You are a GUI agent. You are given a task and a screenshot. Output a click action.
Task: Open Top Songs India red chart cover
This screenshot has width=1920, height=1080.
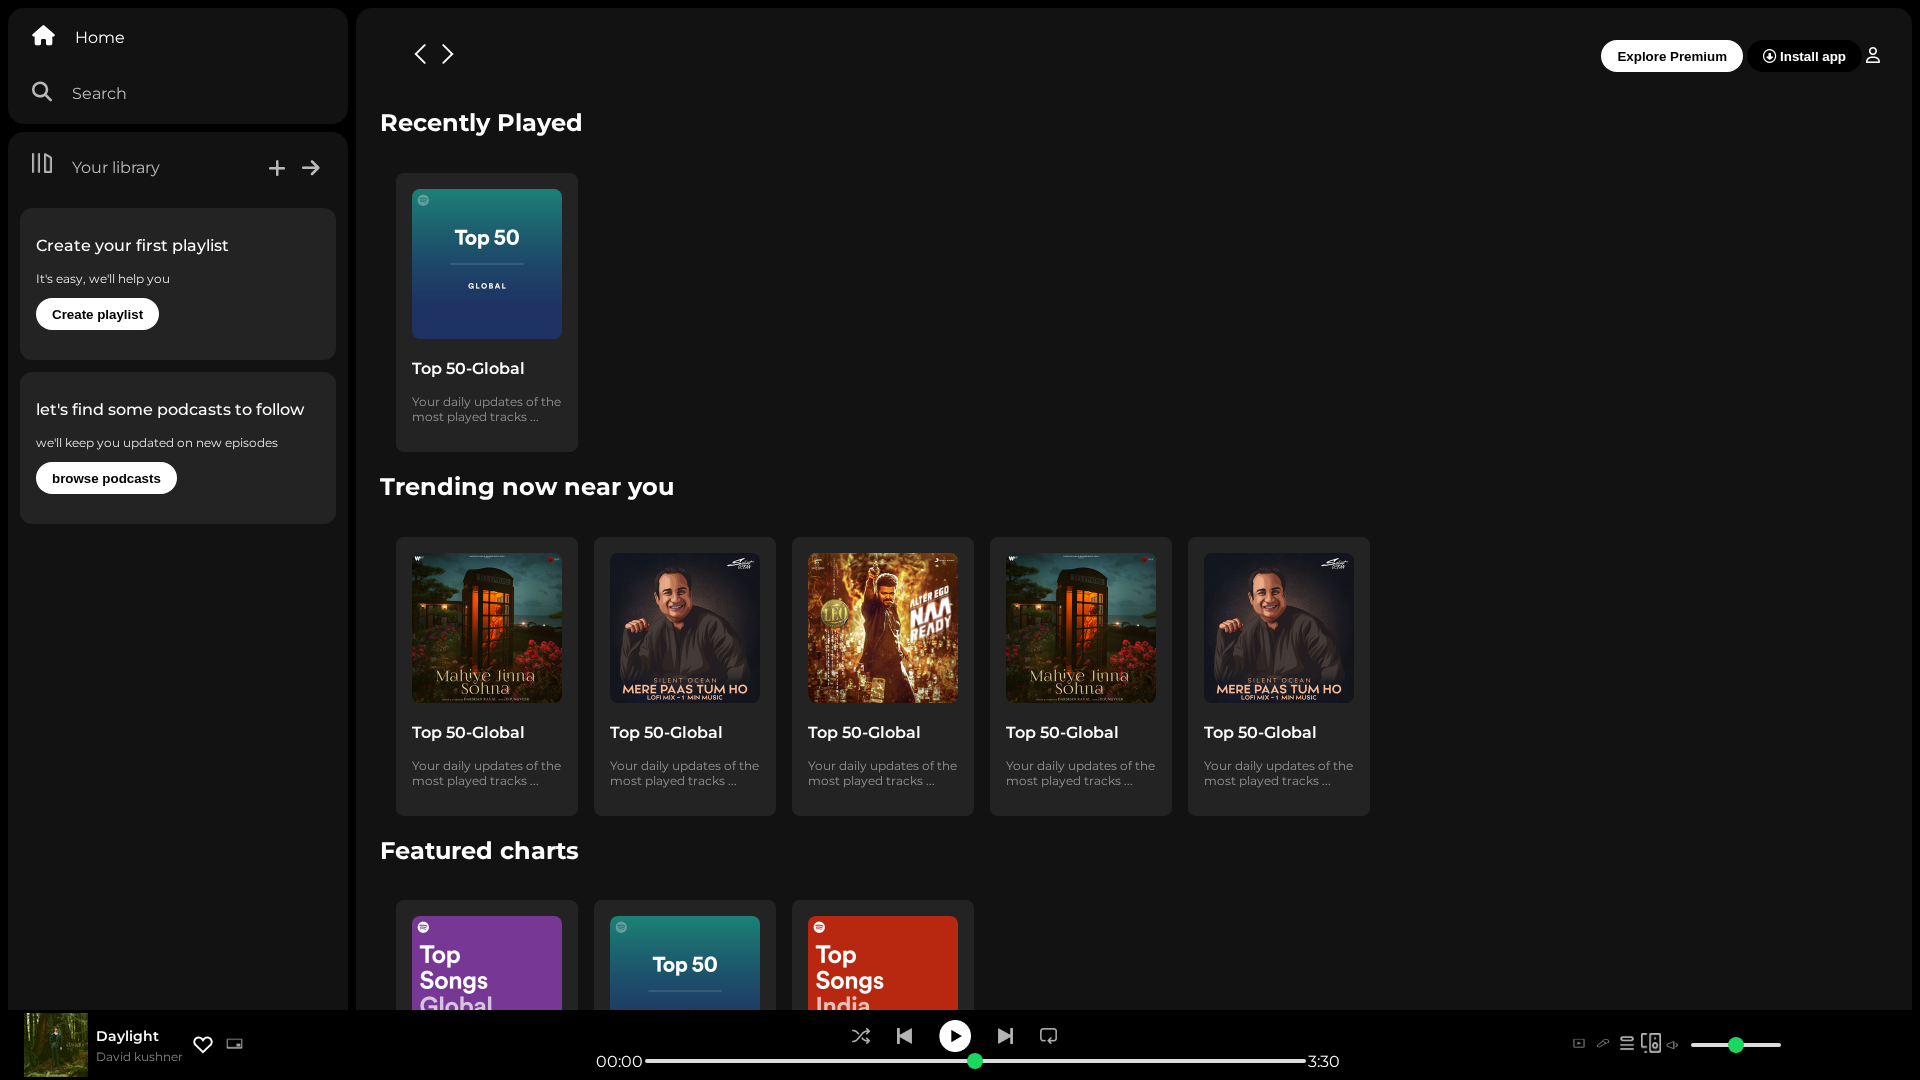pyautogui.click(x=883, y=963)
